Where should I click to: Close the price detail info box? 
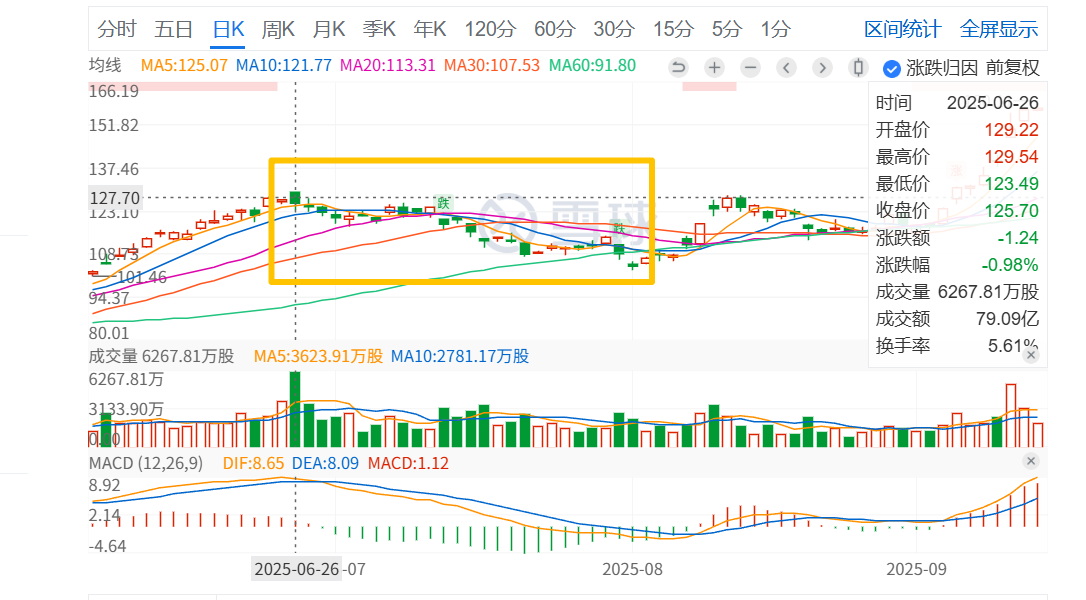point(1031,355)
